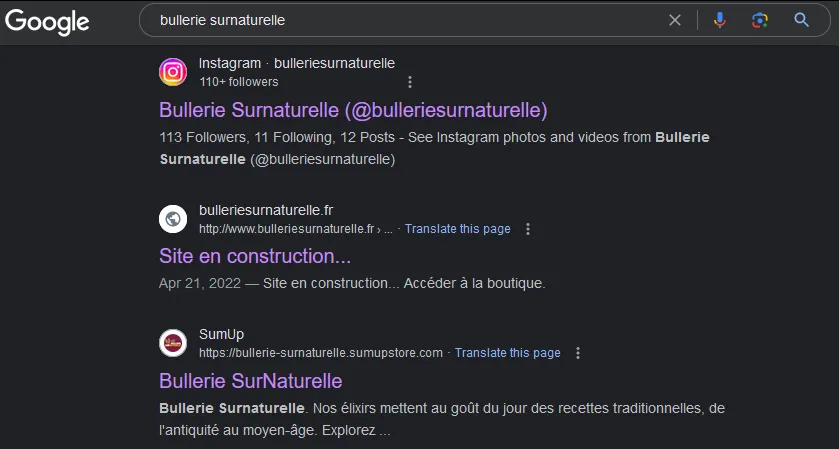Translate the sumupstore.com page

pyautogui.click(x=507, y=353)
